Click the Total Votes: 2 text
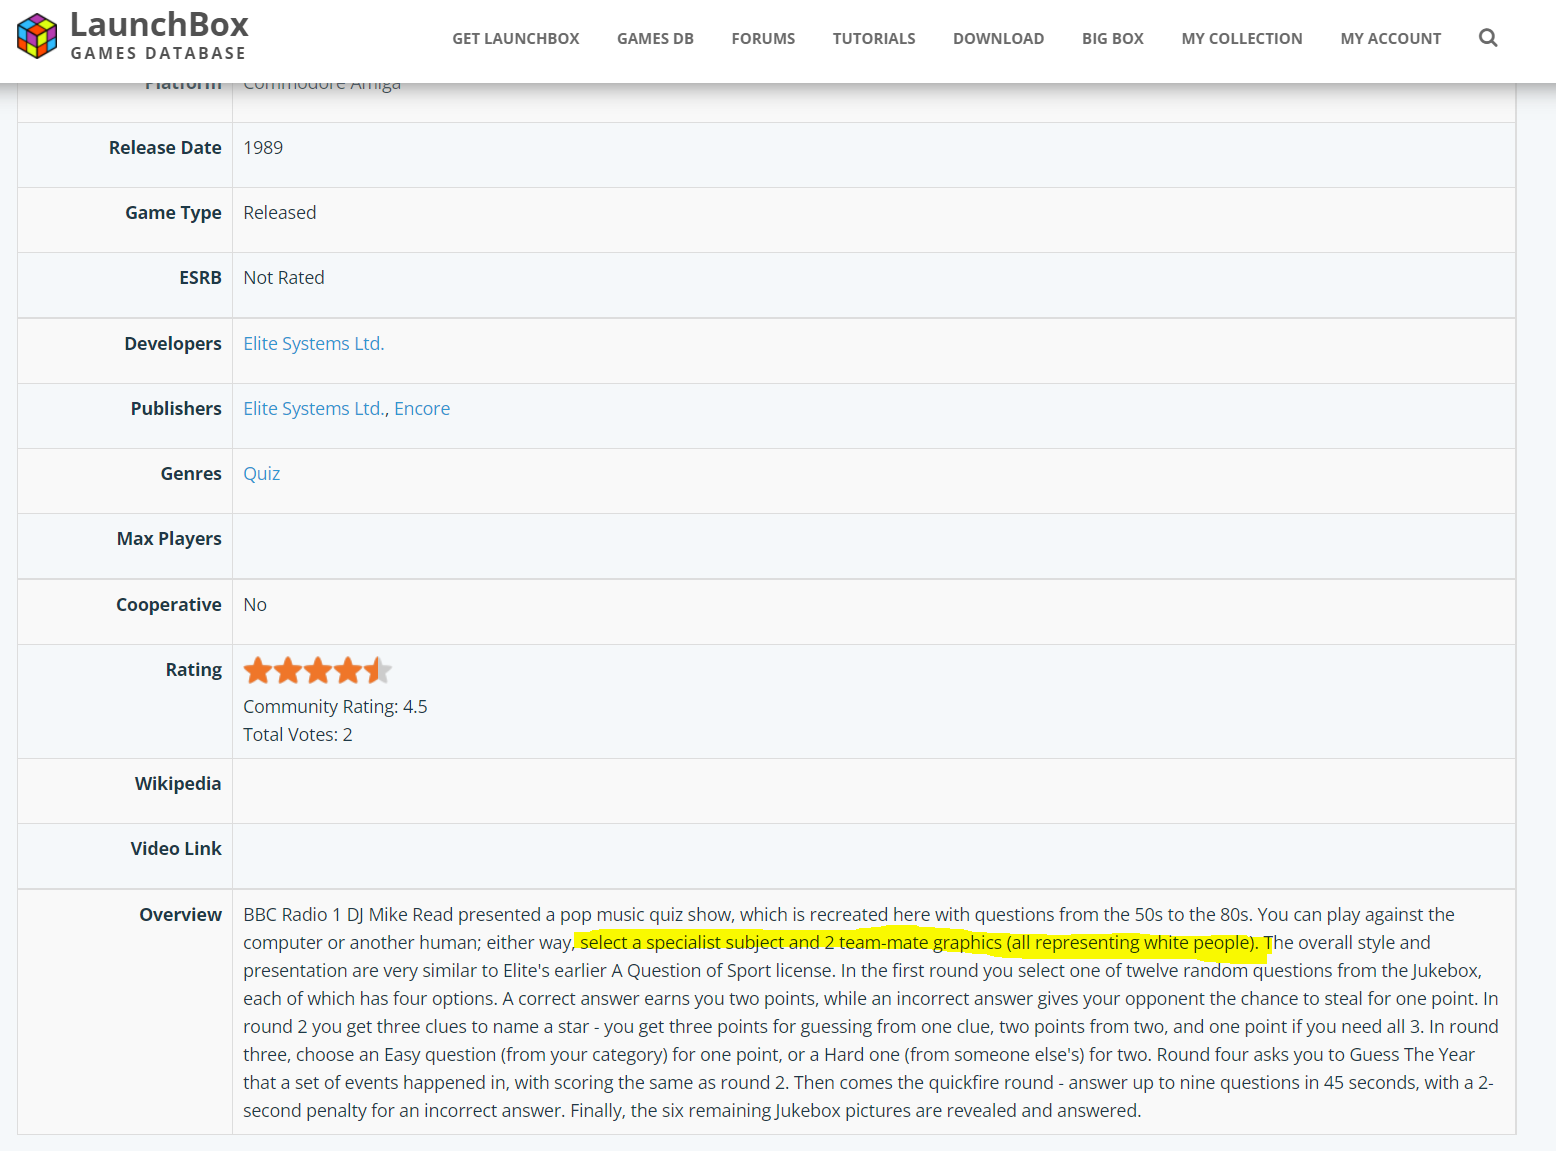Image resolution: width=1556 pixels, height=1151 pixels. (298, 734)
